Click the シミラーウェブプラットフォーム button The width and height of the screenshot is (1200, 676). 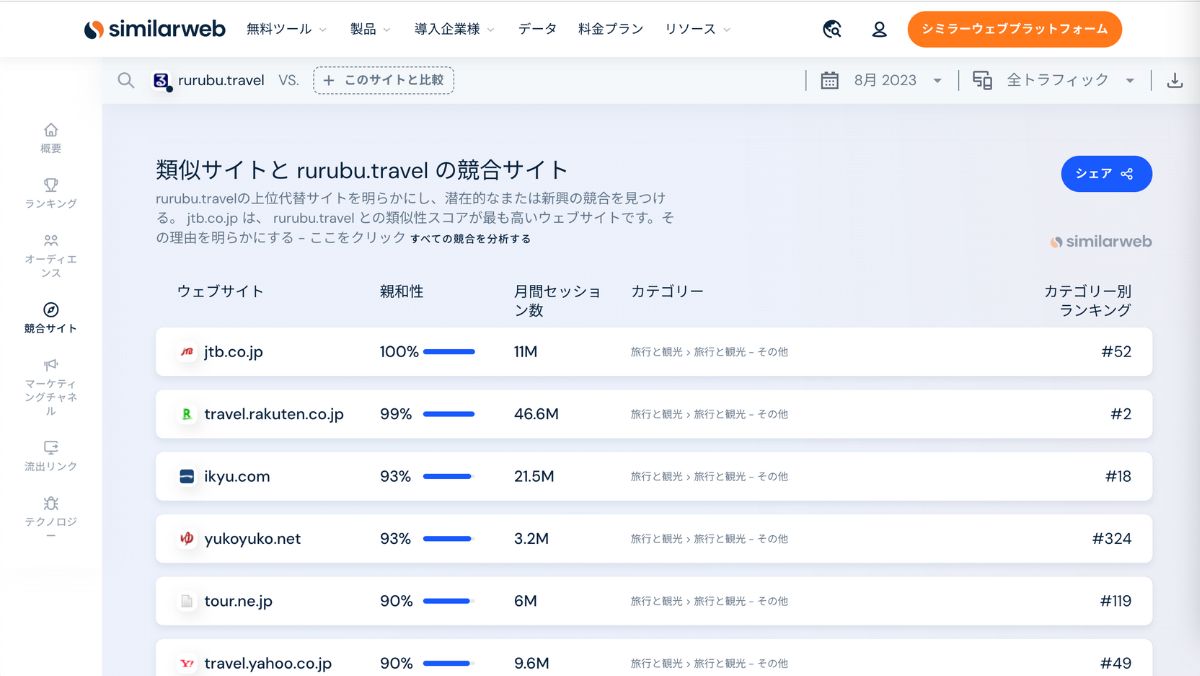click(1014, 29)
